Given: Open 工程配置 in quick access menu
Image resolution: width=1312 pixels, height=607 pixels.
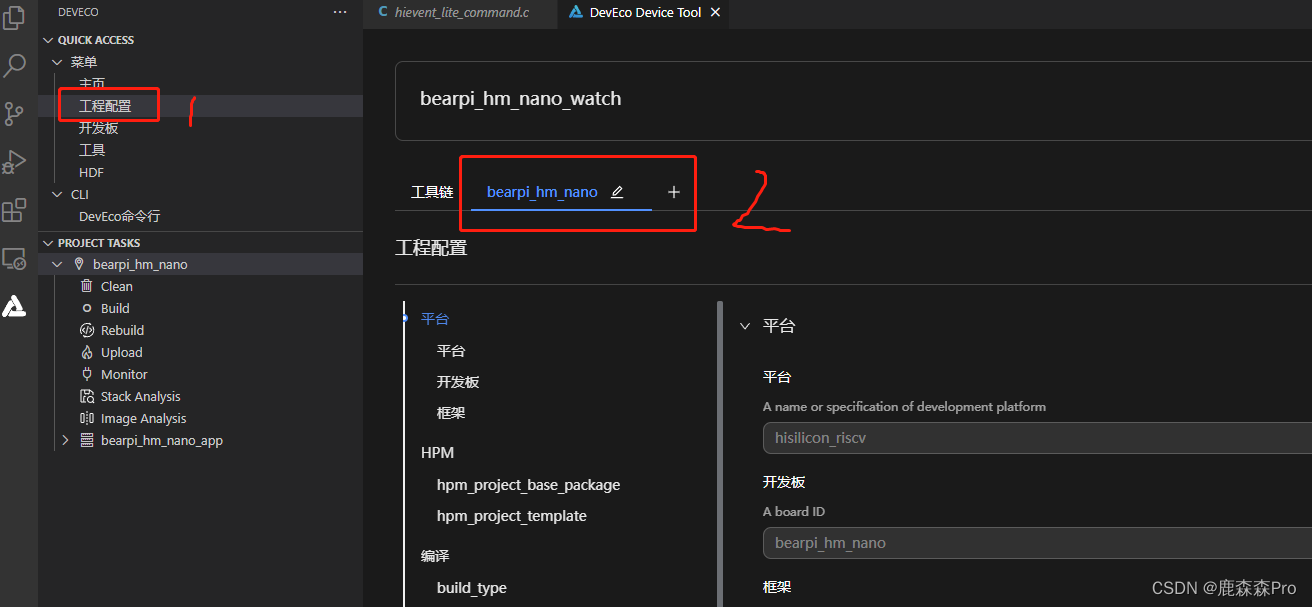Looking at the screenshot, I should coord(105,106).
